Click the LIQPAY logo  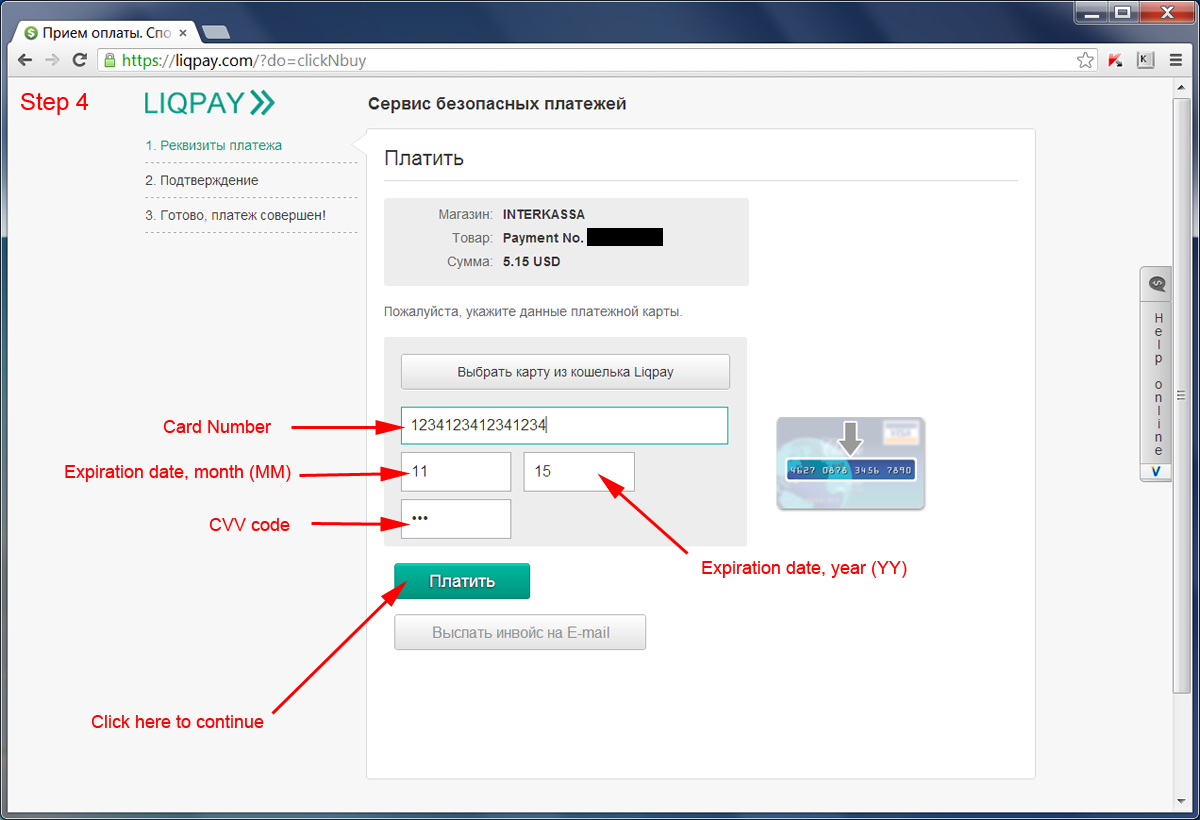coord(209,102)
